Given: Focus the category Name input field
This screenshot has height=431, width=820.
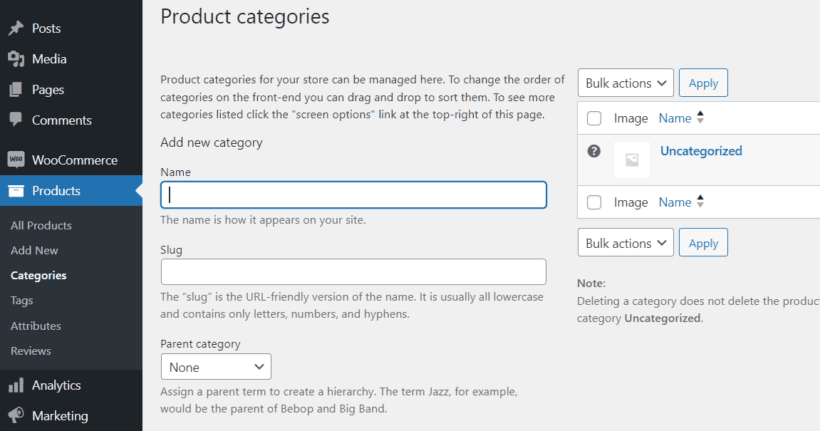Looking at the screenshot, I should click(354, 195).
